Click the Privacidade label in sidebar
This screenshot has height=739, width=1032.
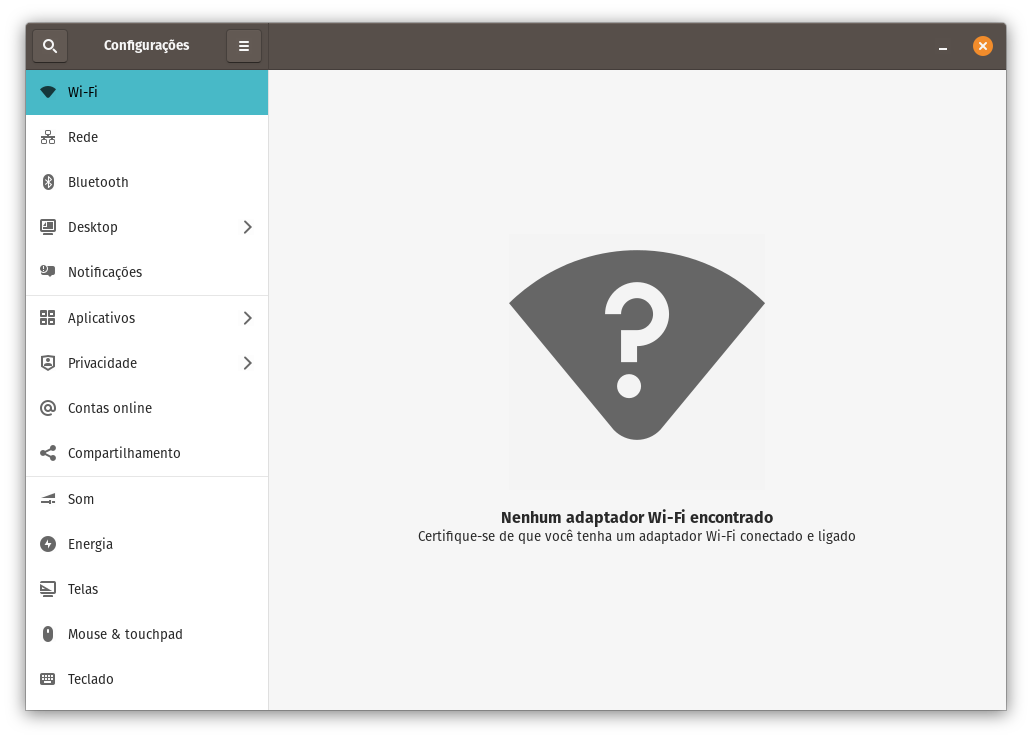(x=103, y=363)
